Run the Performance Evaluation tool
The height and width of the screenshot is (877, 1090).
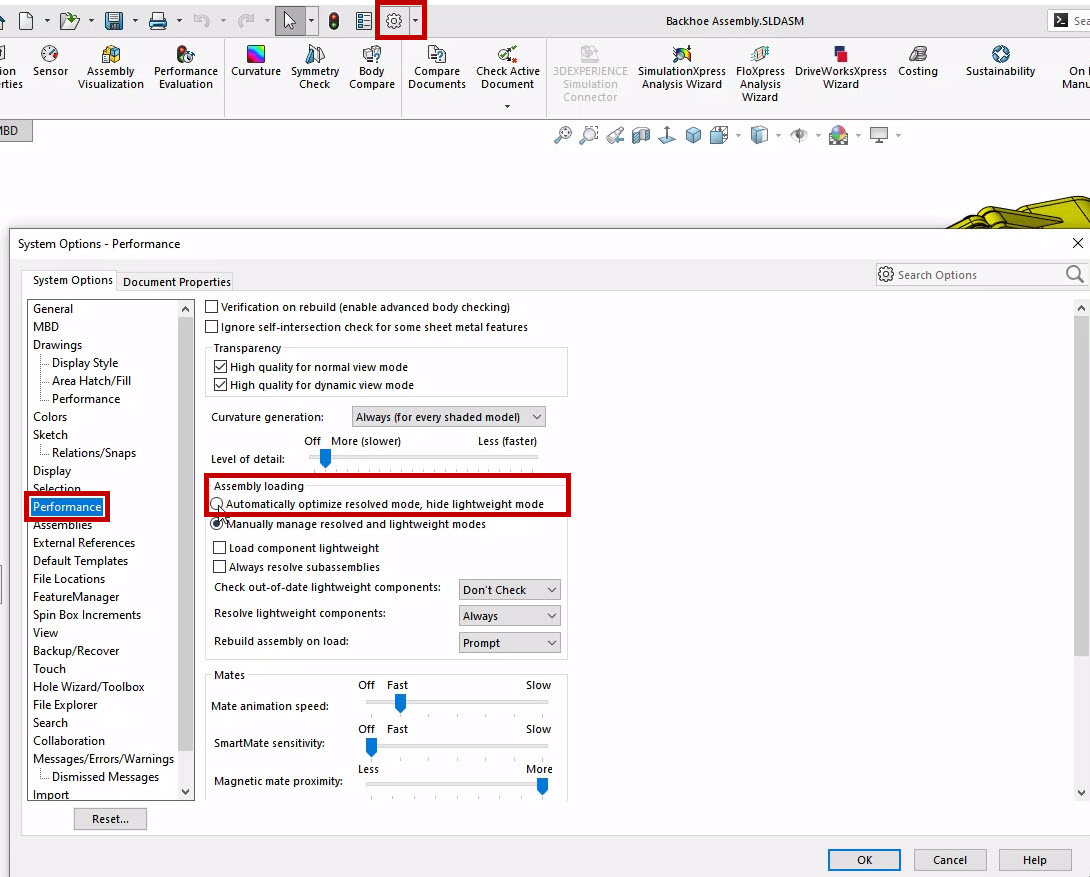185,62
